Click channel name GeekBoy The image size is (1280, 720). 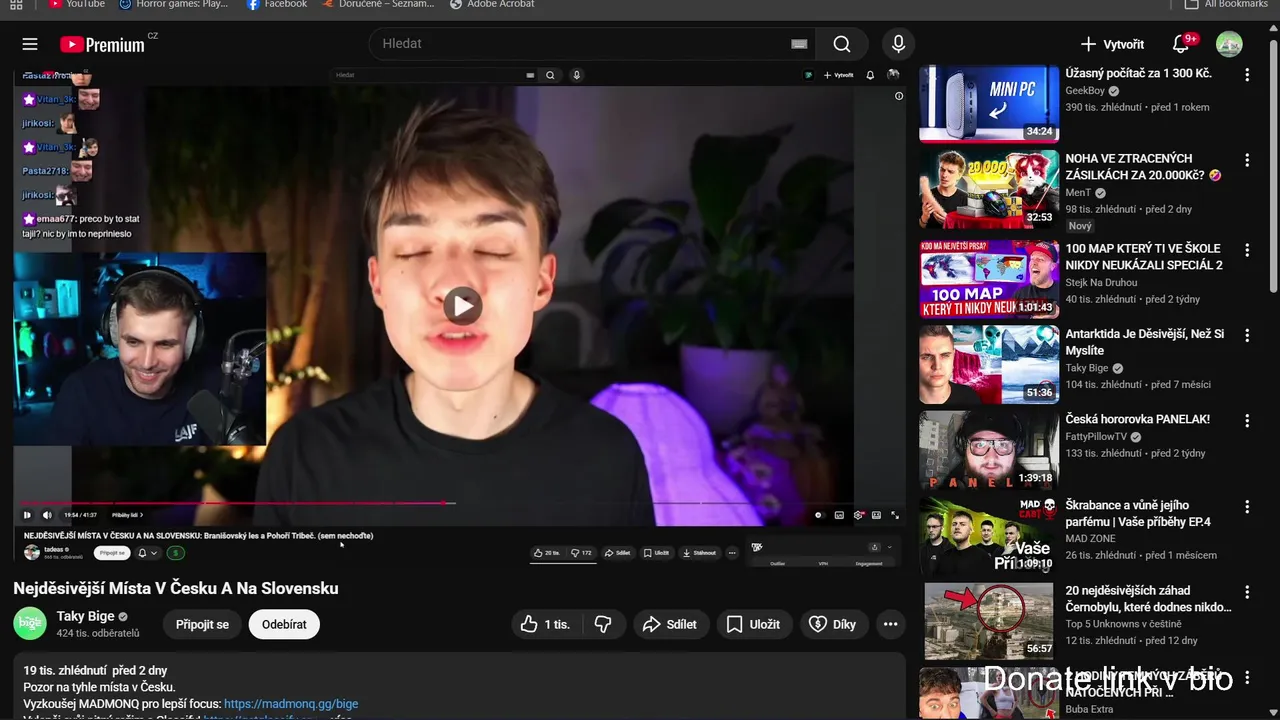[1085, 91]
